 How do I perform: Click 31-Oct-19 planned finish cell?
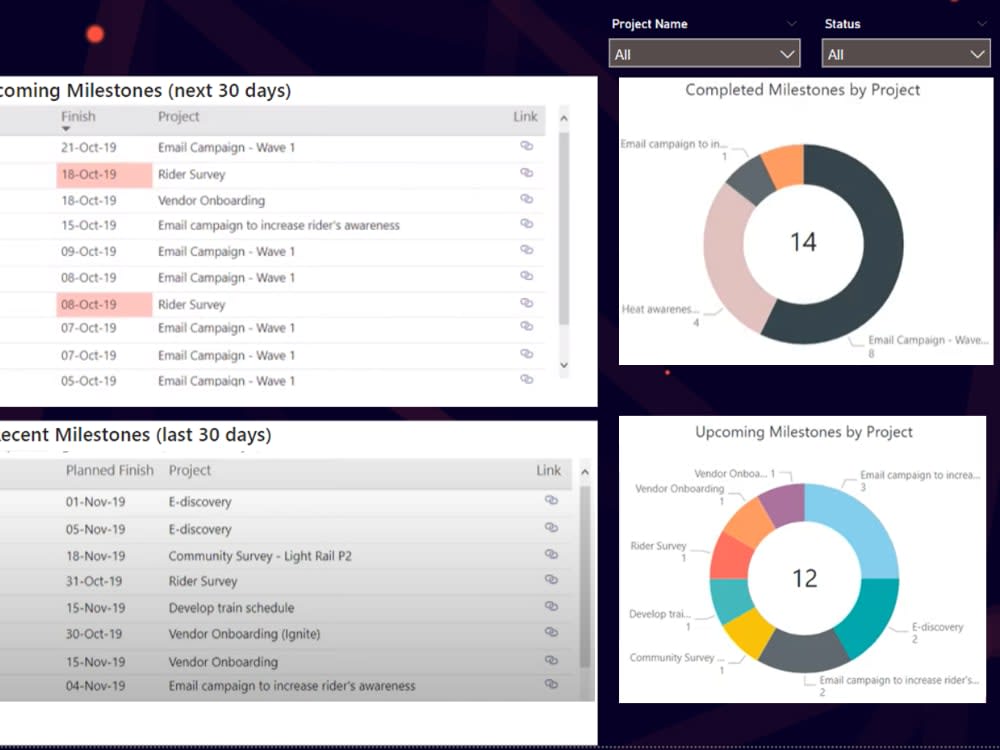[94, 582]
